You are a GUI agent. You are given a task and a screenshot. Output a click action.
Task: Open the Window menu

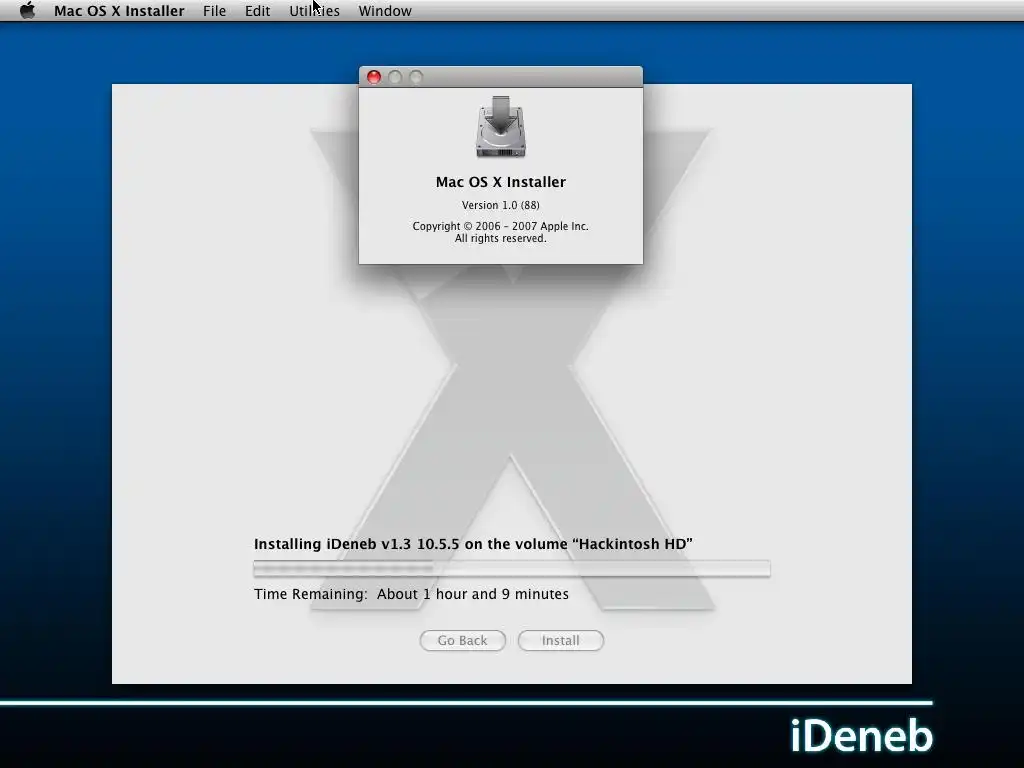(x=385, y=11)
